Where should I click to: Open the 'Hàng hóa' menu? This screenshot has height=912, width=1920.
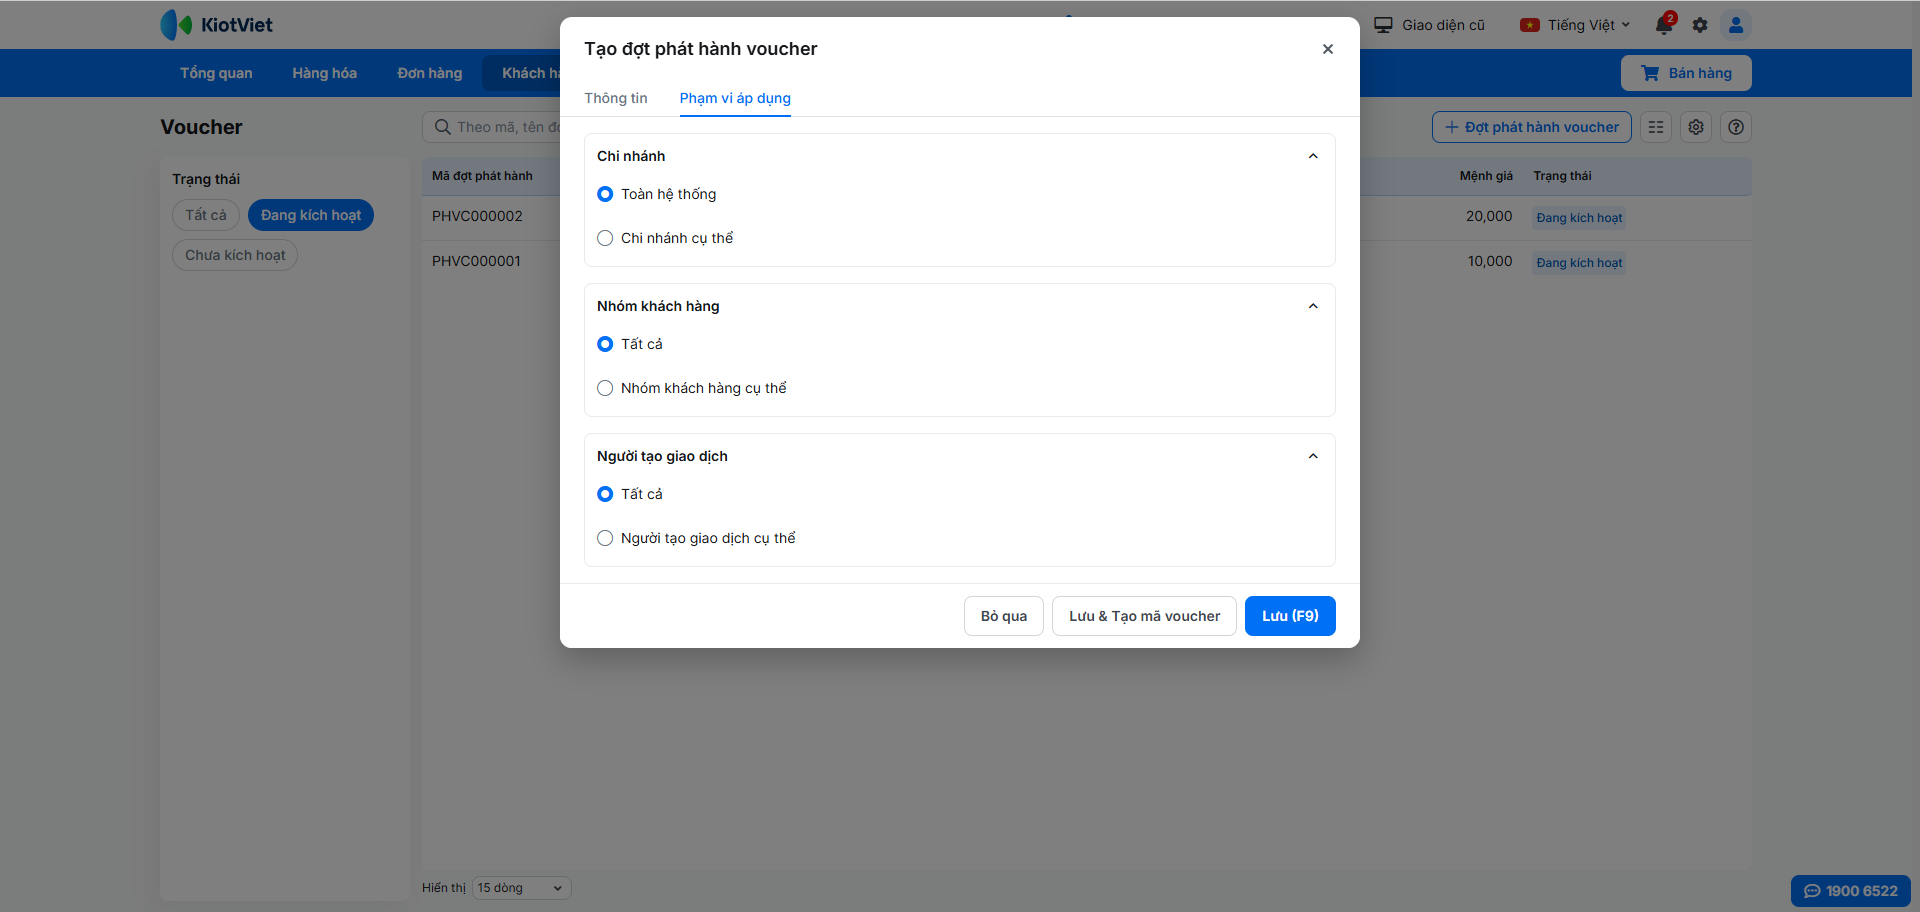tap(324, 73)
